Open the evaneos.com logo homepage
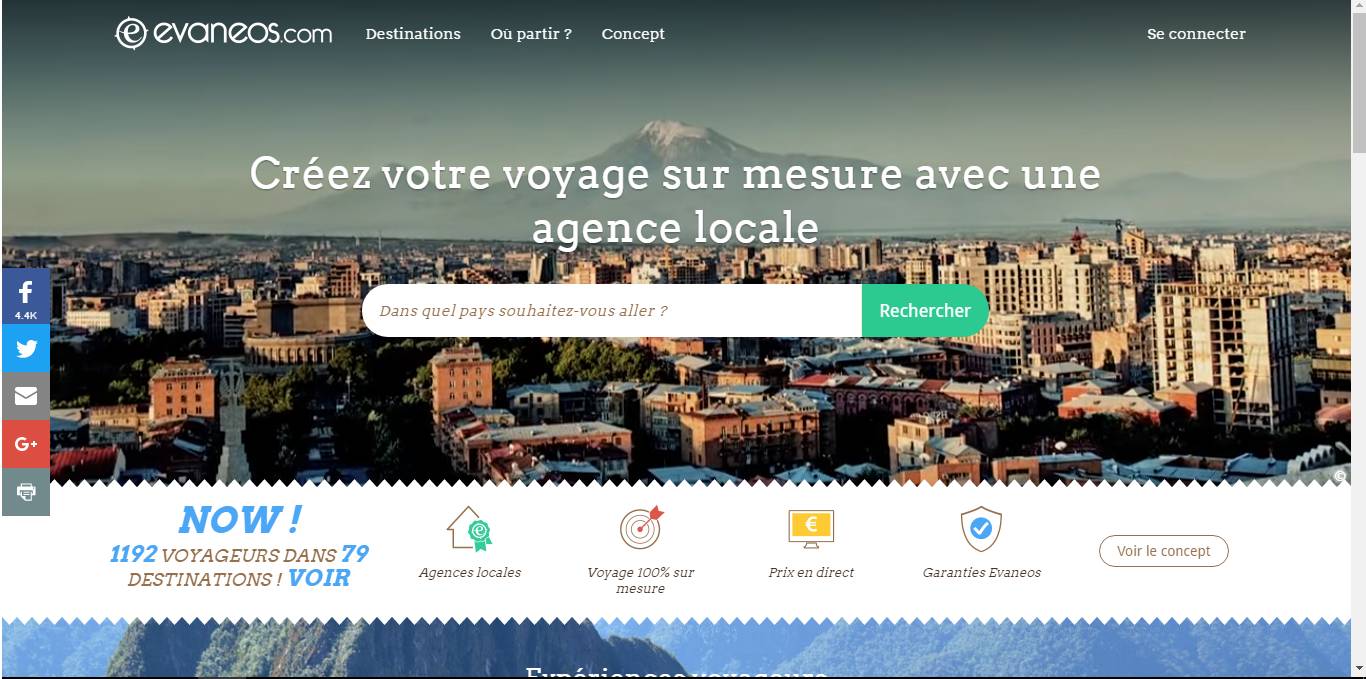The height and width of the screenshot is (679, 1366). tap(223, 33)
